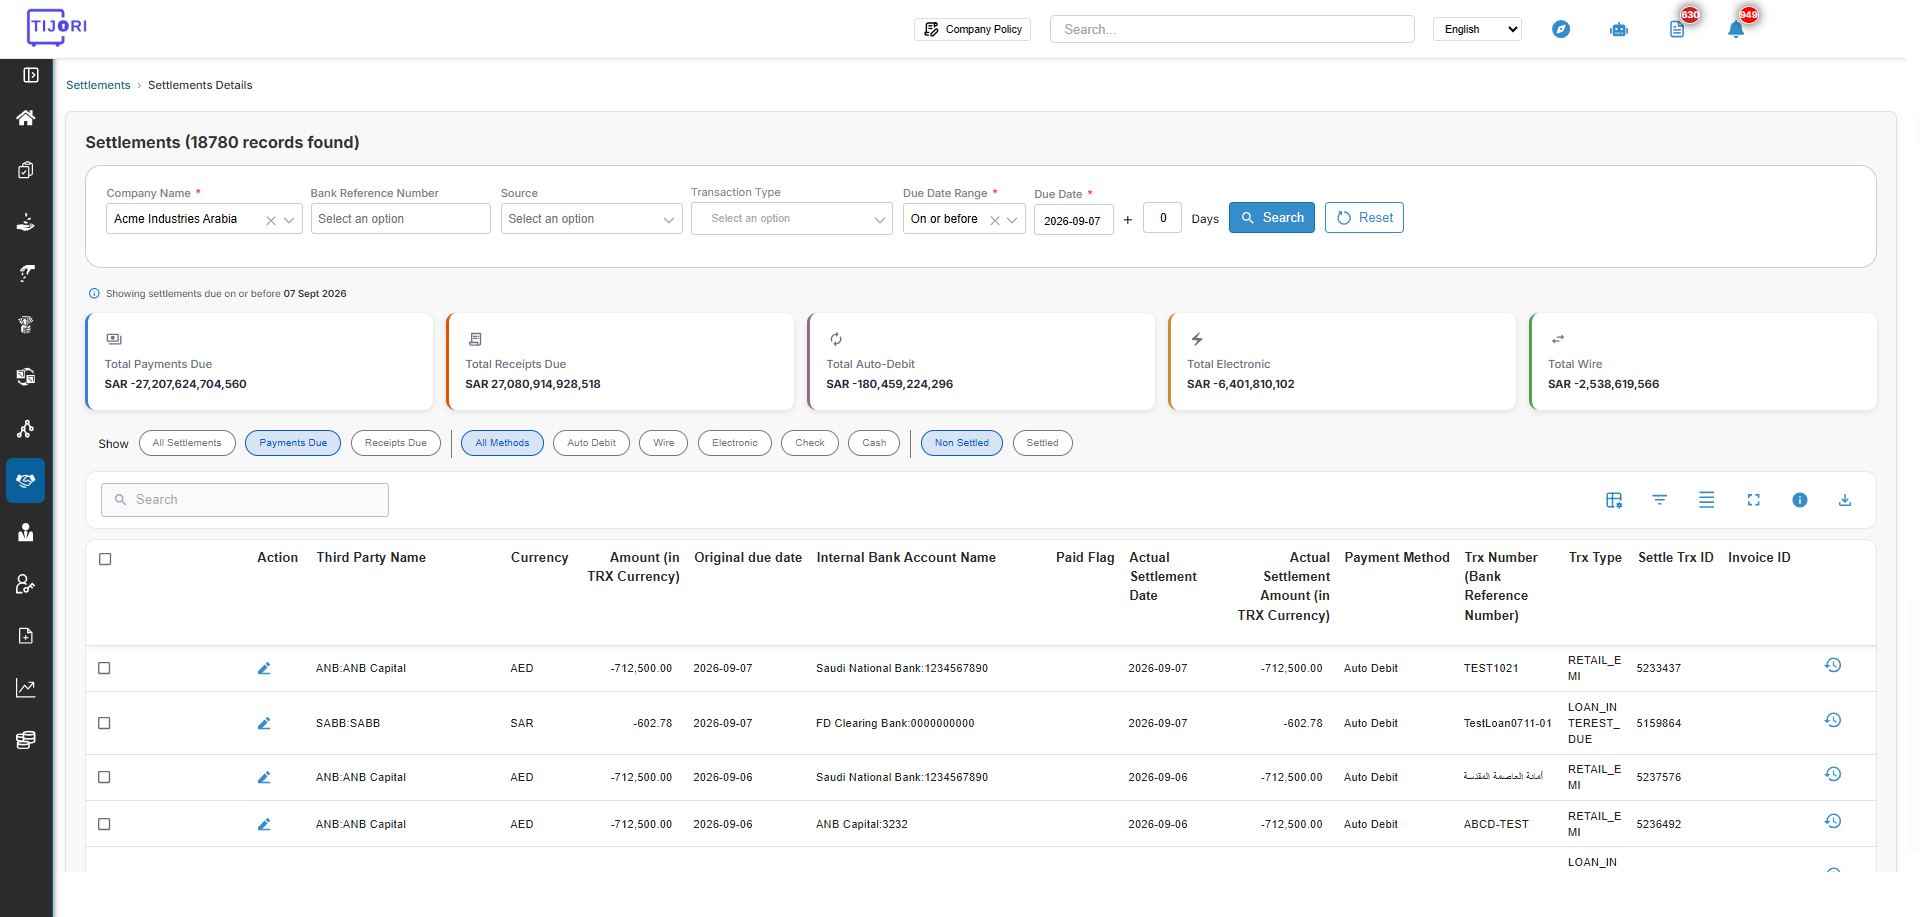This screenshot has width=1920, height=917.
Task: Edit the SABB:SABB settlement row
Action: coord(264,723)
